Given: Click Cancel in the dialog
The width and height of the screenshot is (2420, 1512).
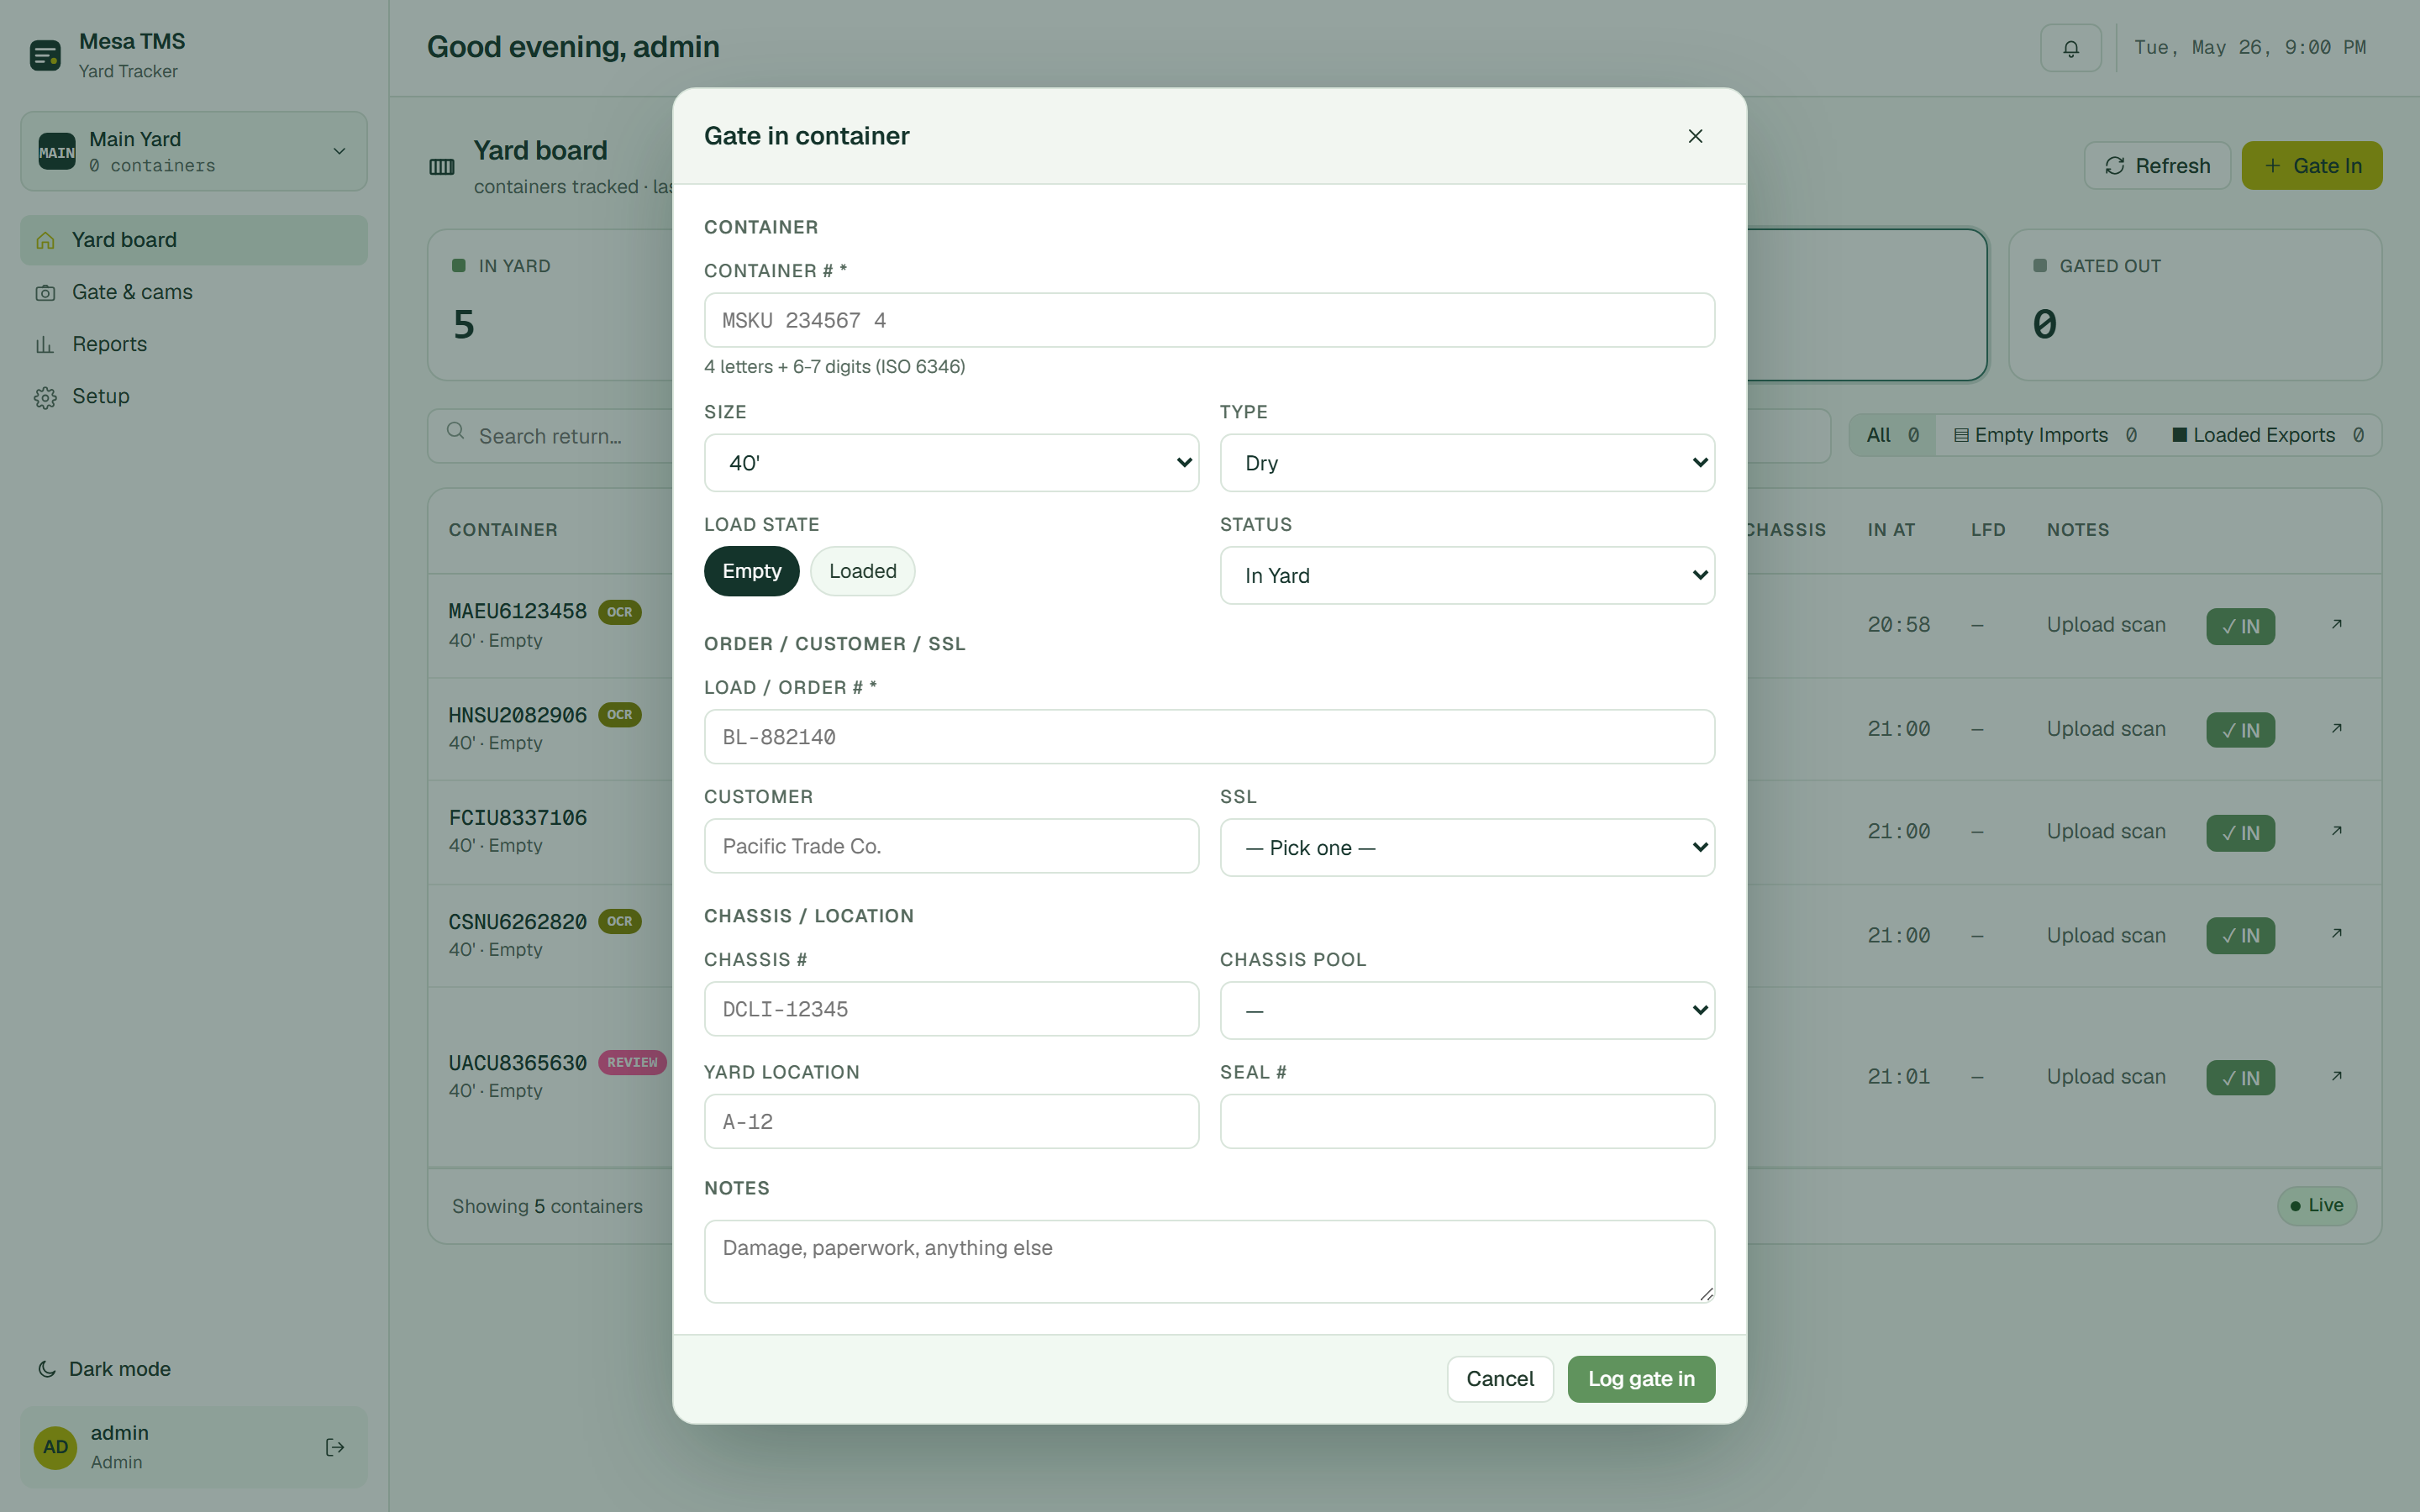Looking at the screenshot, I should pos(1500,1379).
